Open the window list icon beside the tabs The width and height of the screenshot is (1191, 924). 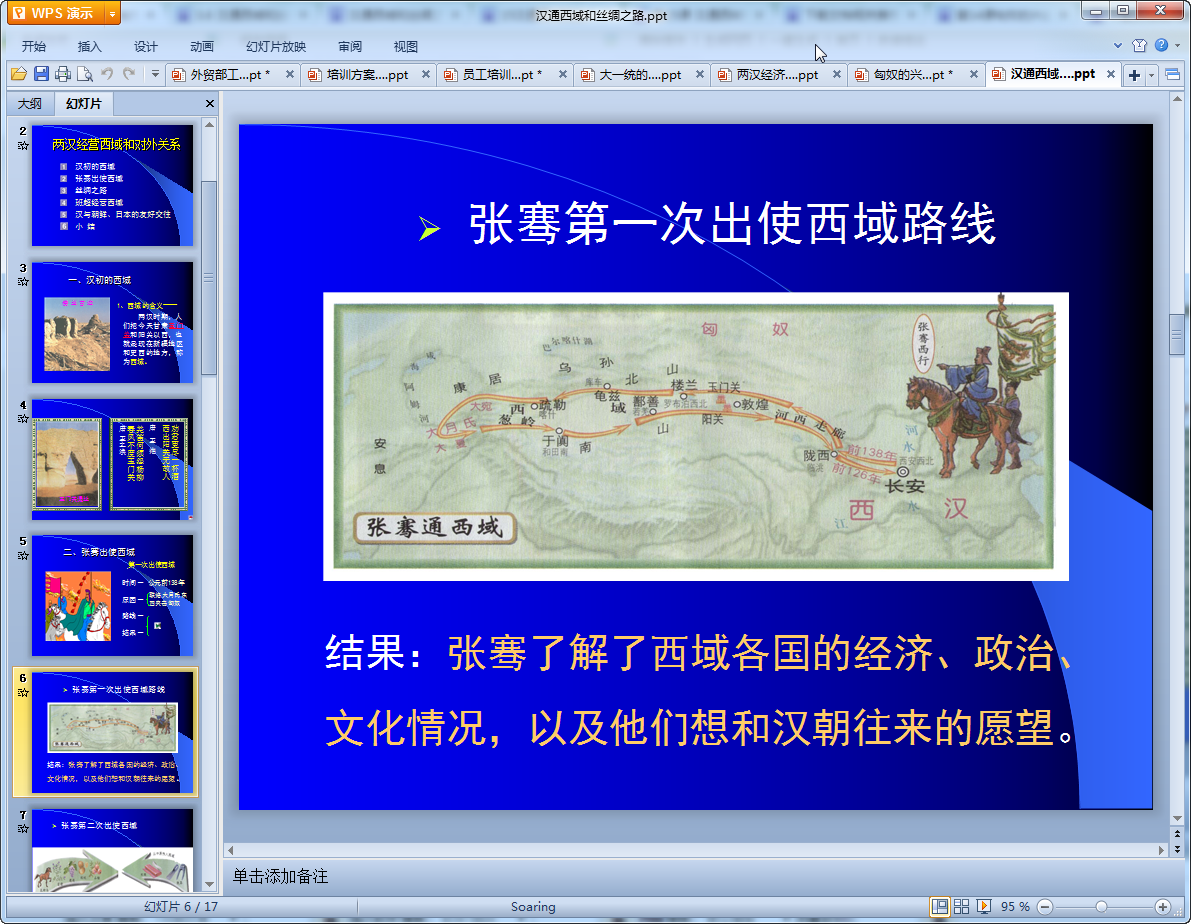(1172, 74)
